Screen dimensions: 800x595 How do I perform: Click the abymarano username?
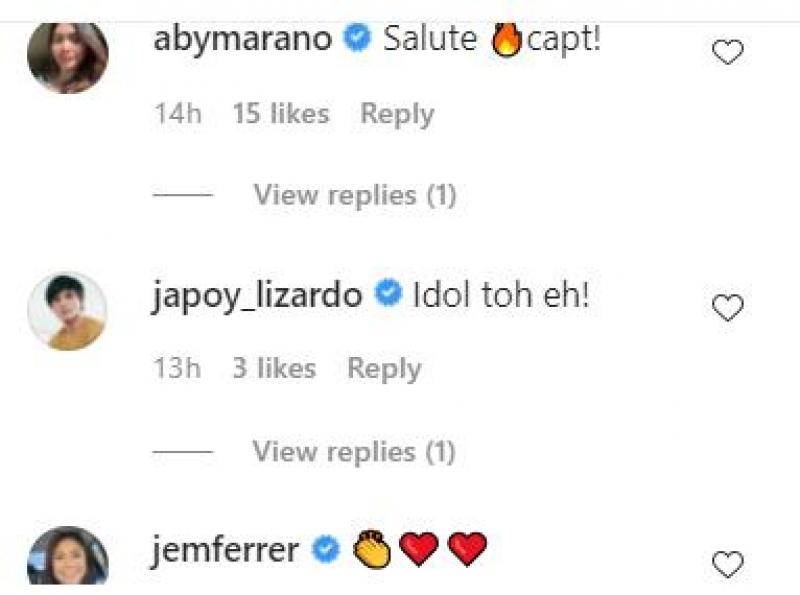pos(242,39)
